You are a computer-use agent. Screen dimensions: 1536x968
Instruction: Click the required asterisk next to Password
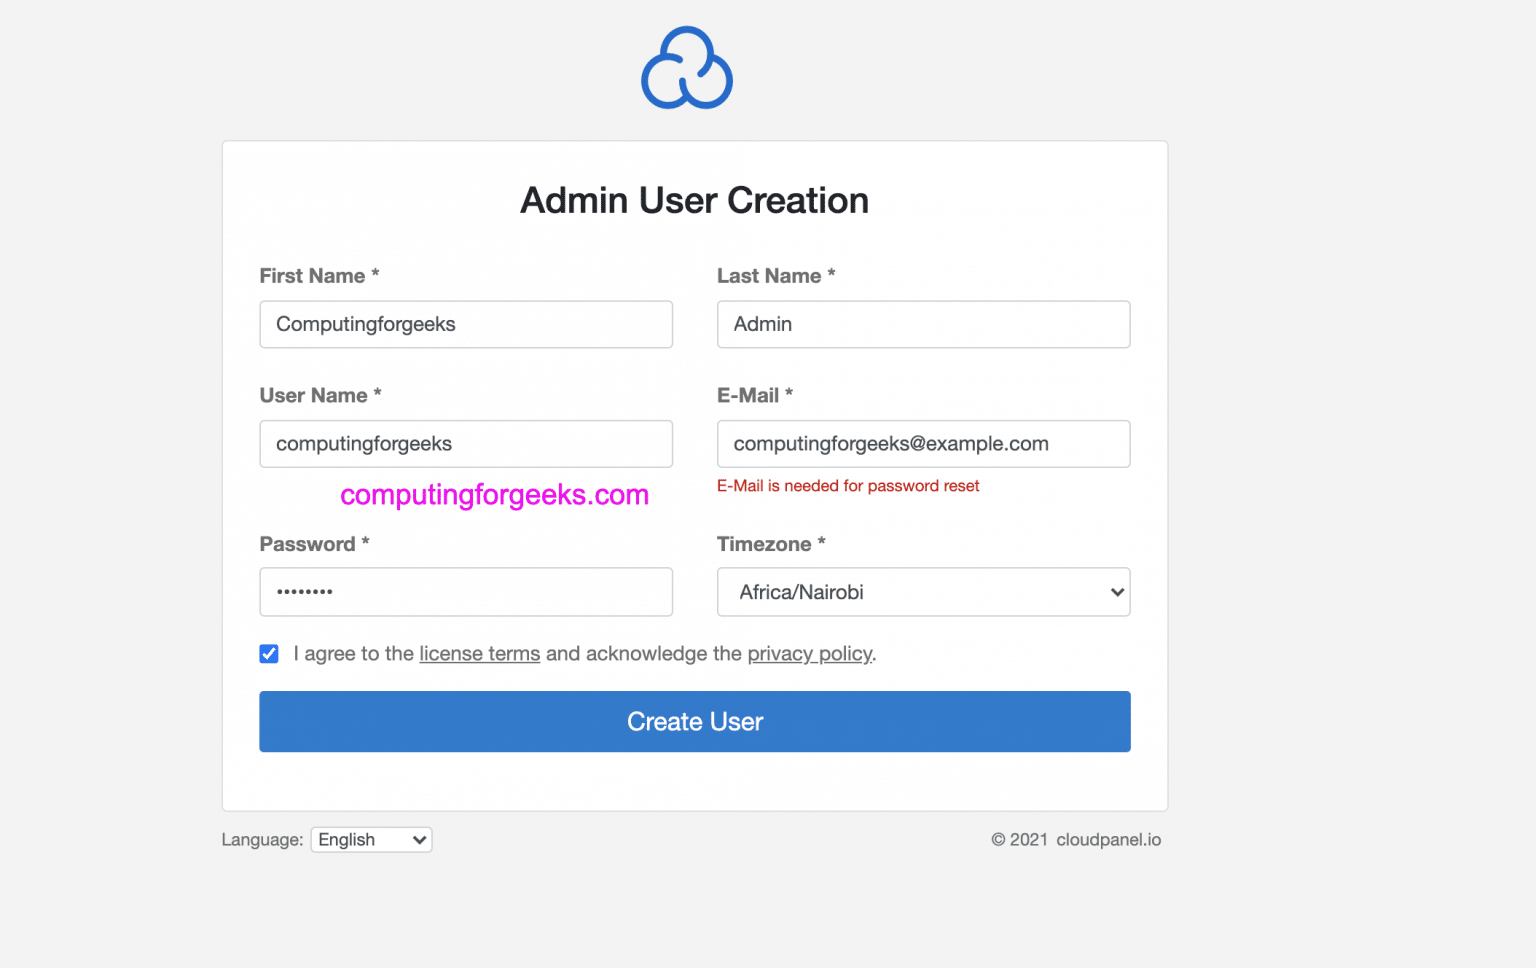tap(365, 543)
